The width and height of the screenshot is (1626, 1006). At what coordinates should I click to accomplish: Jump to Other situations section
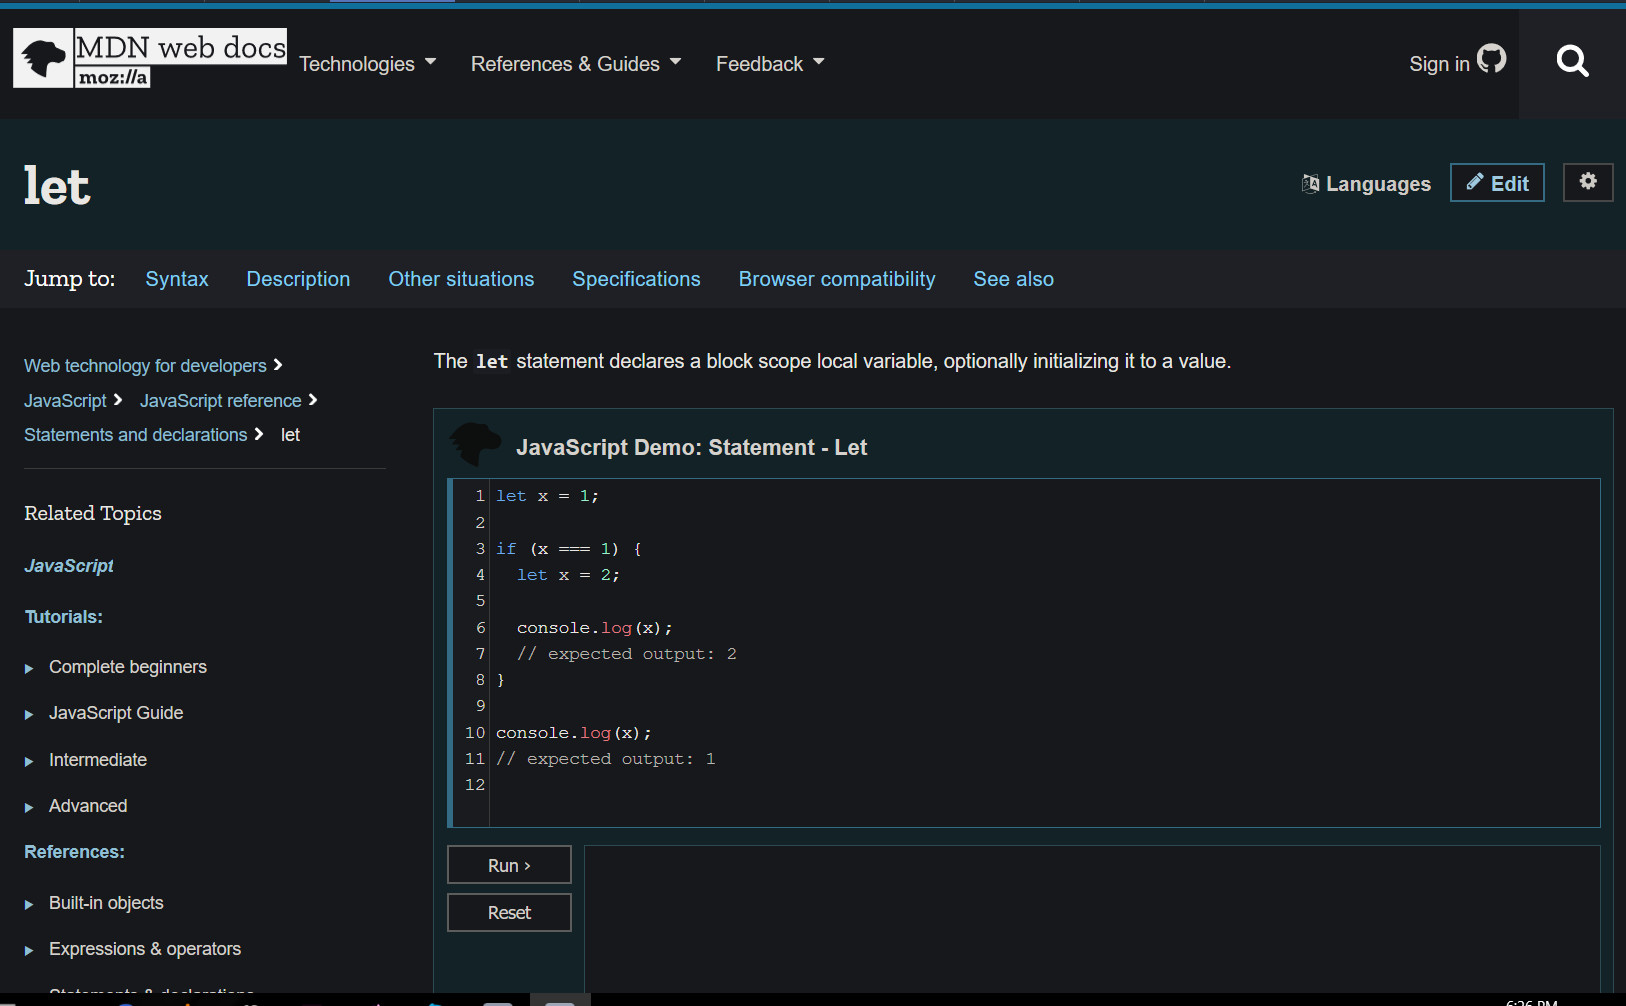coord(461,279)
